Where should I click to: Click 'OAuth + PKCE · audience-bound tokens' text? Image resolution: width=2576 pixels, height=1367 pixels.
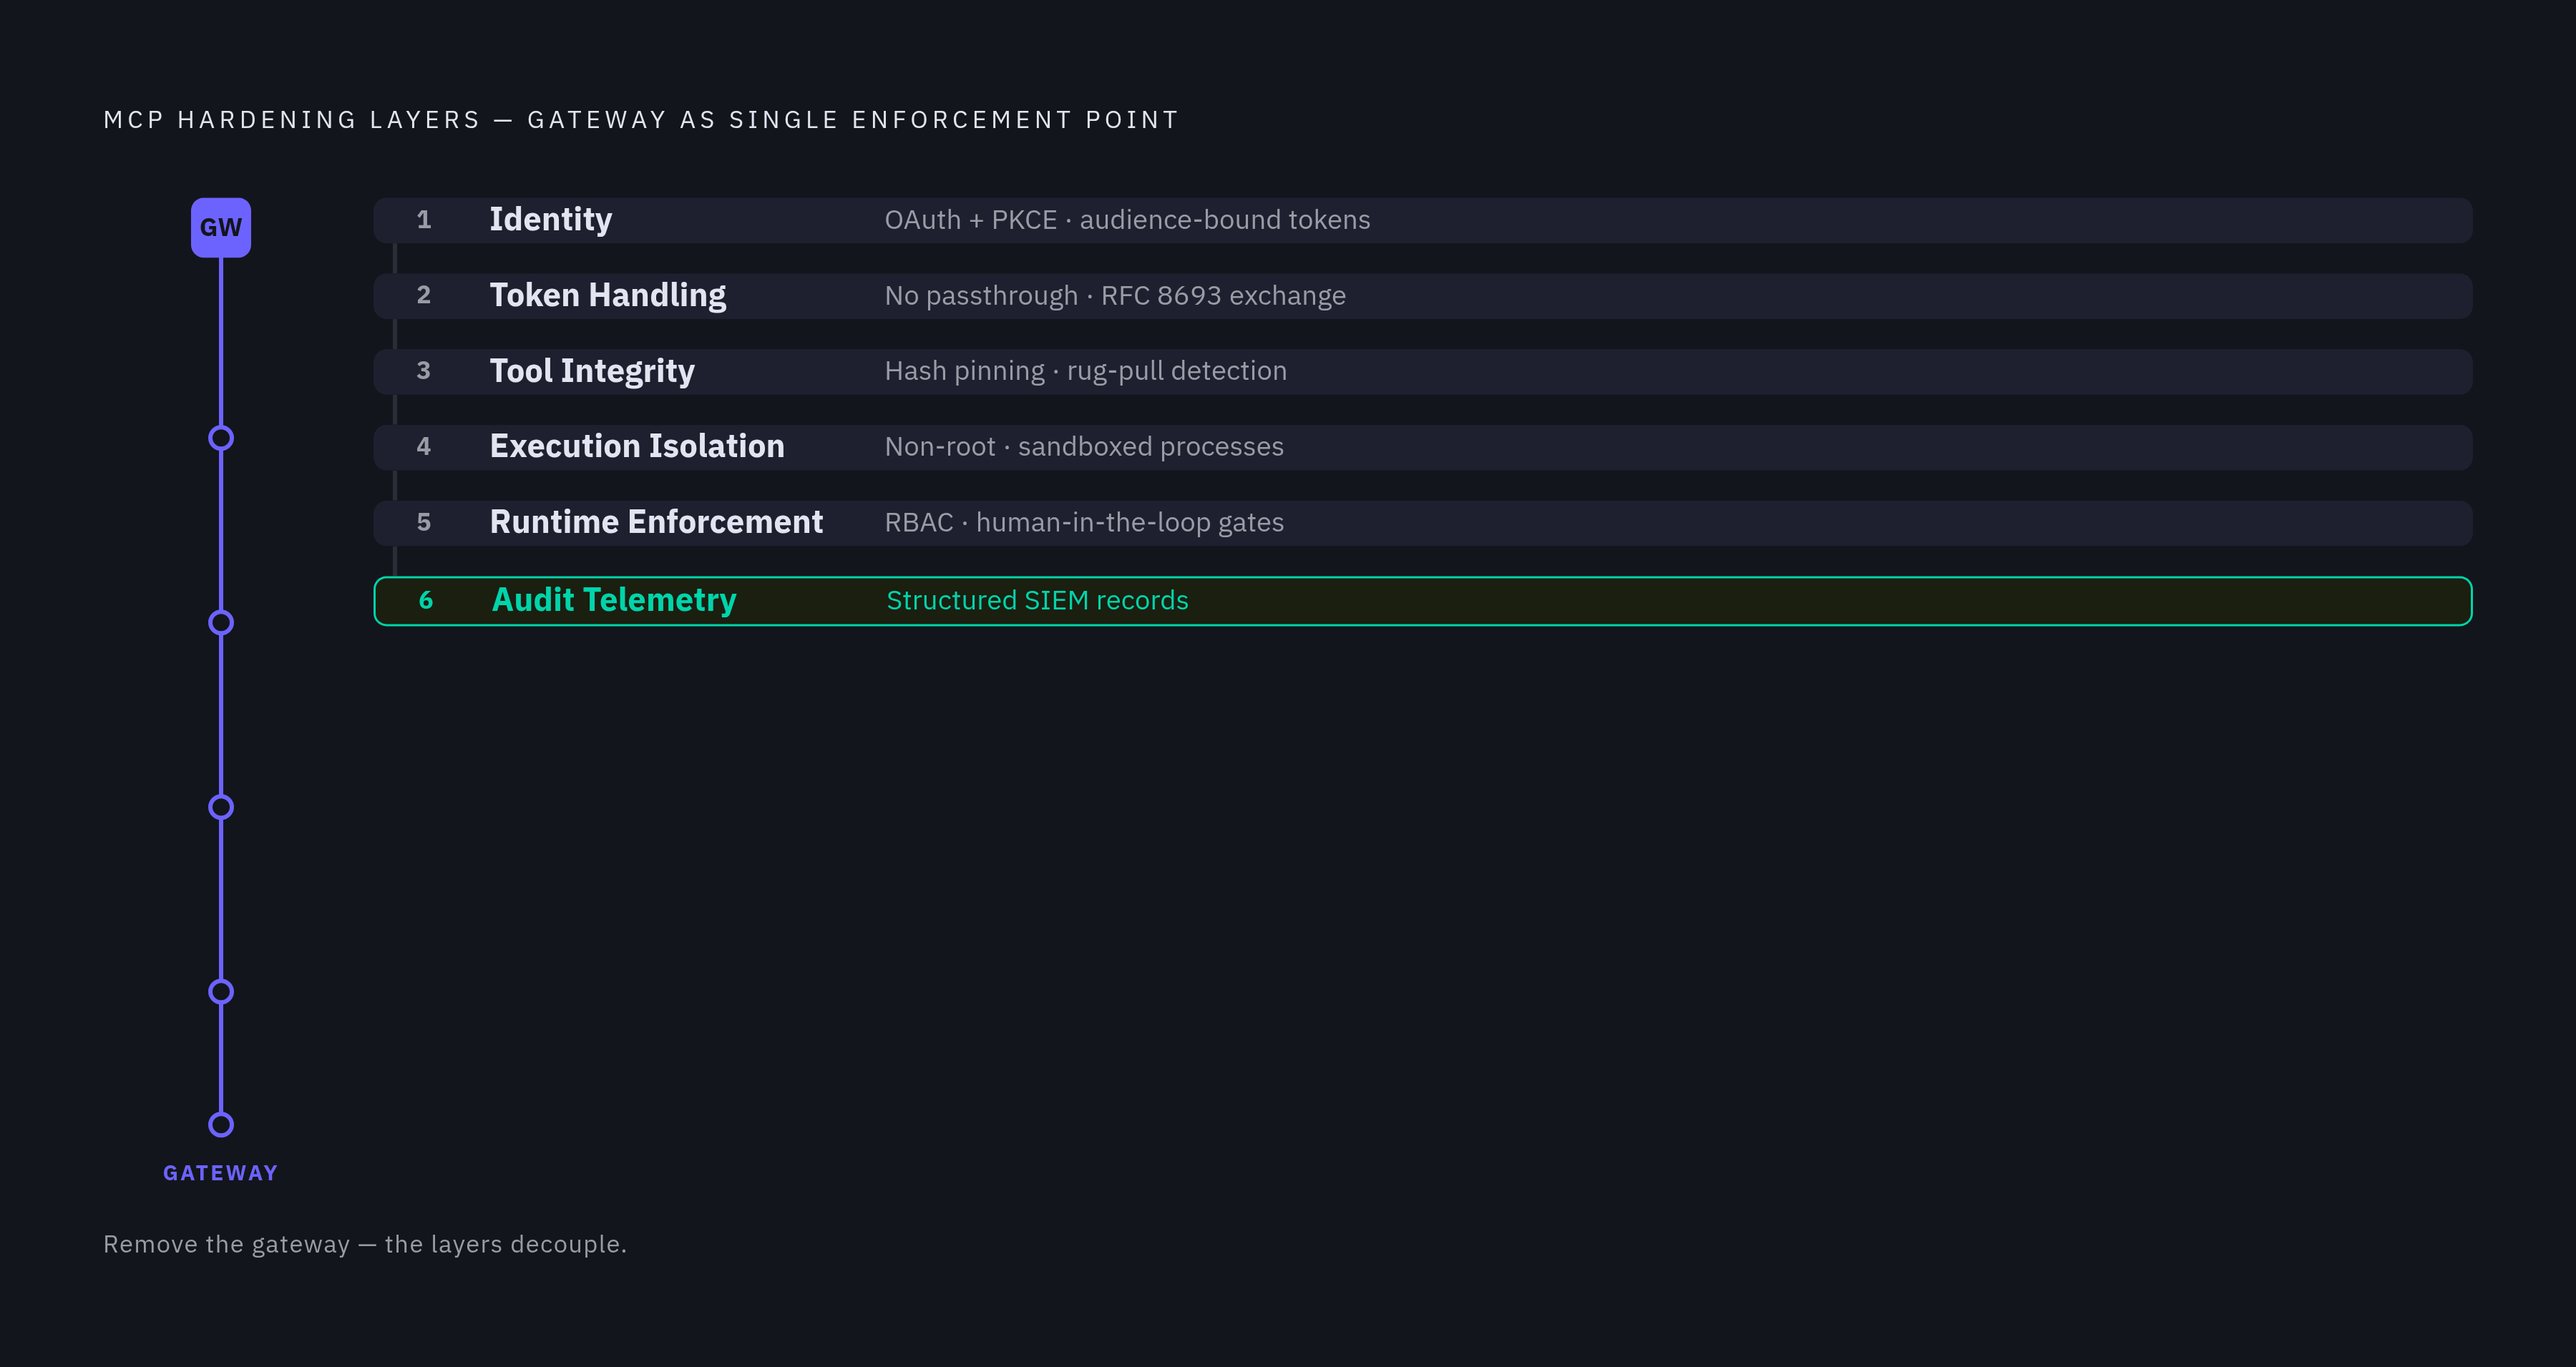pyautogui.click(x=1127, y=220)
